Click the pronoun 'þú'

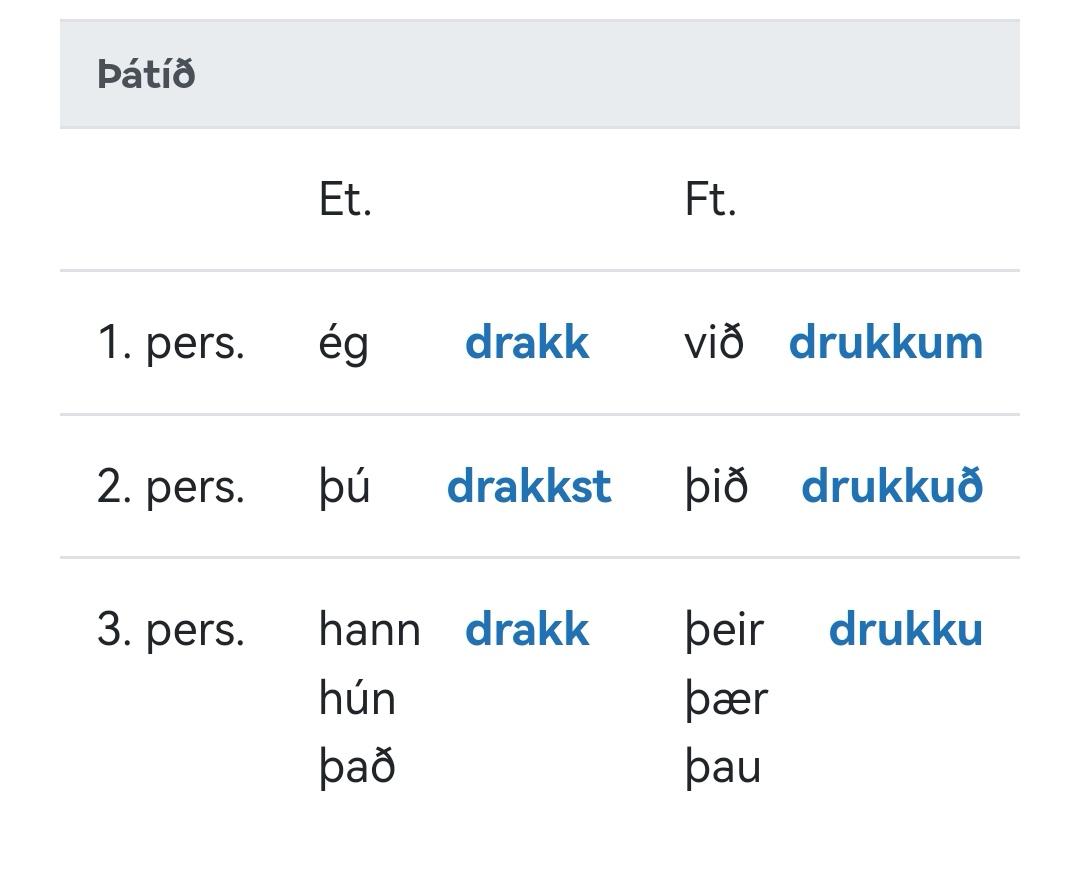pyautogui.click(x=345, y=488)
